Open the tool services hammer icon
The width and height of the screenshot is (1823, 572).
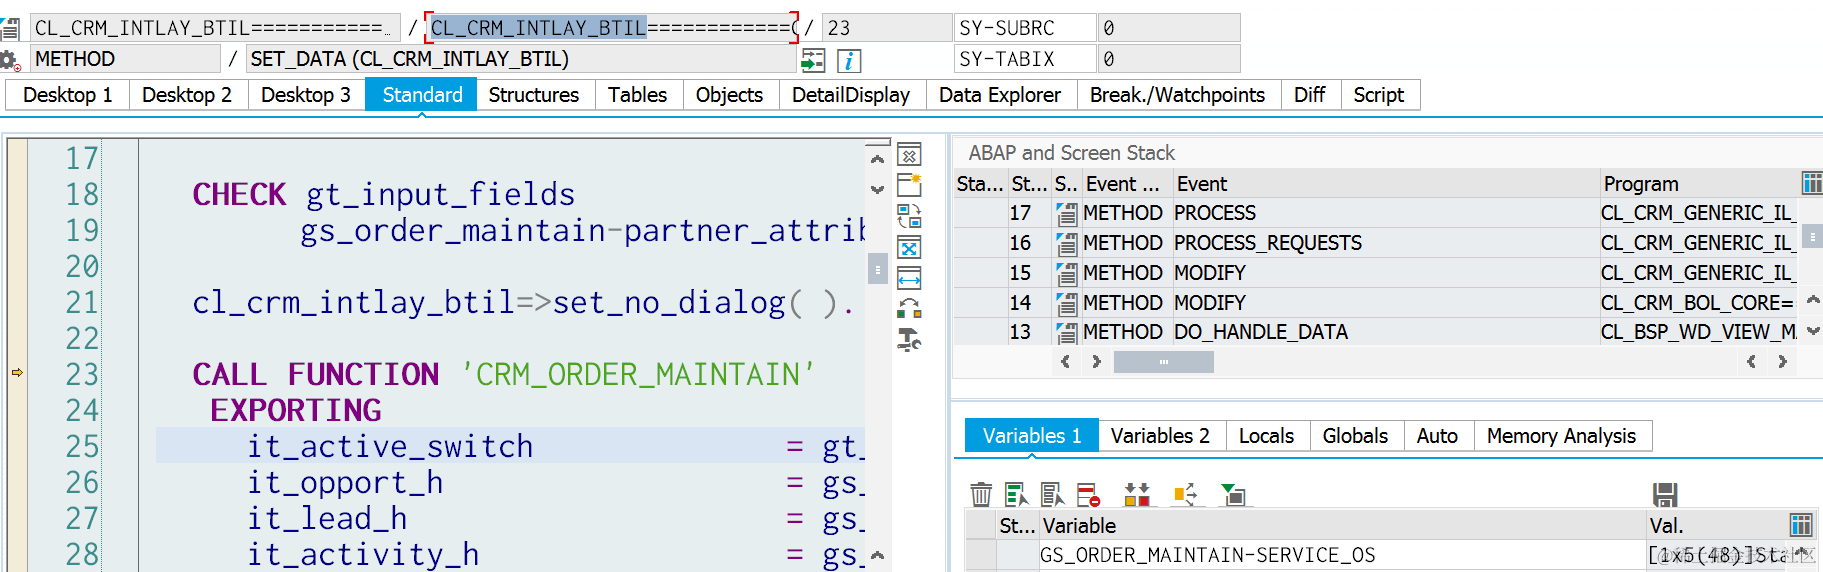pos(909,340)
